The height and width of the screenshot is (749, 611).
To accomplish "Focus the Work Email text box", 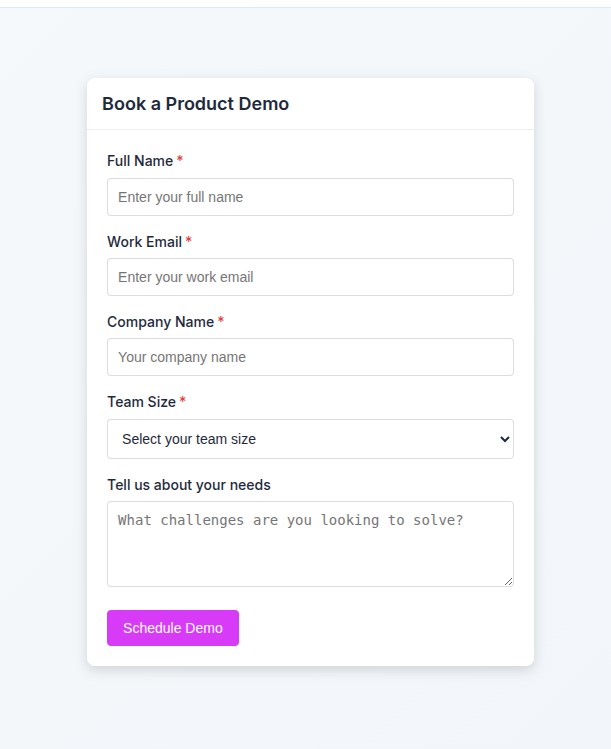I will click(310, 277).
